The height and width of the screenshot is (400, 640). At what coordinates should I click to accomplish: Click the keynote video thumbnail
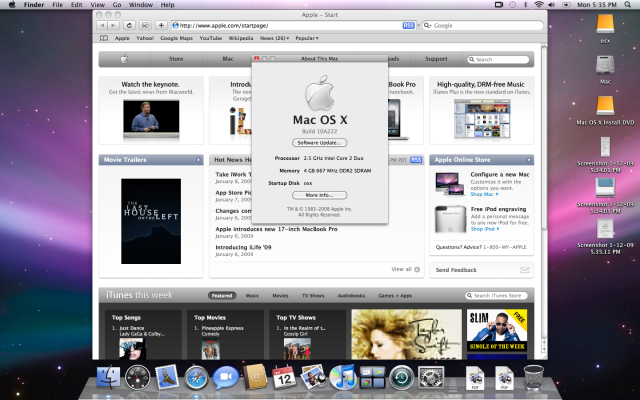[x=151, y=119]
